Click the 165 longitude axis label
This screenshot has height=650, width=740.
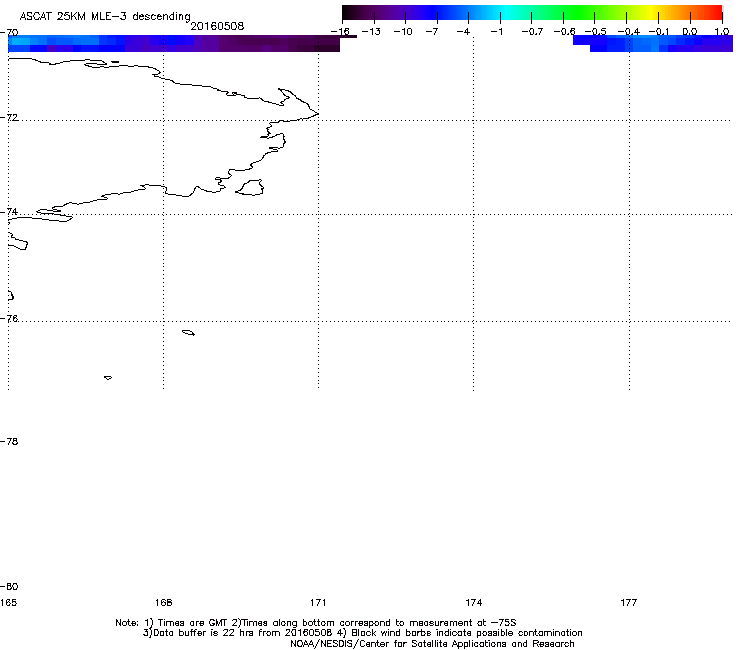(8, 602)
